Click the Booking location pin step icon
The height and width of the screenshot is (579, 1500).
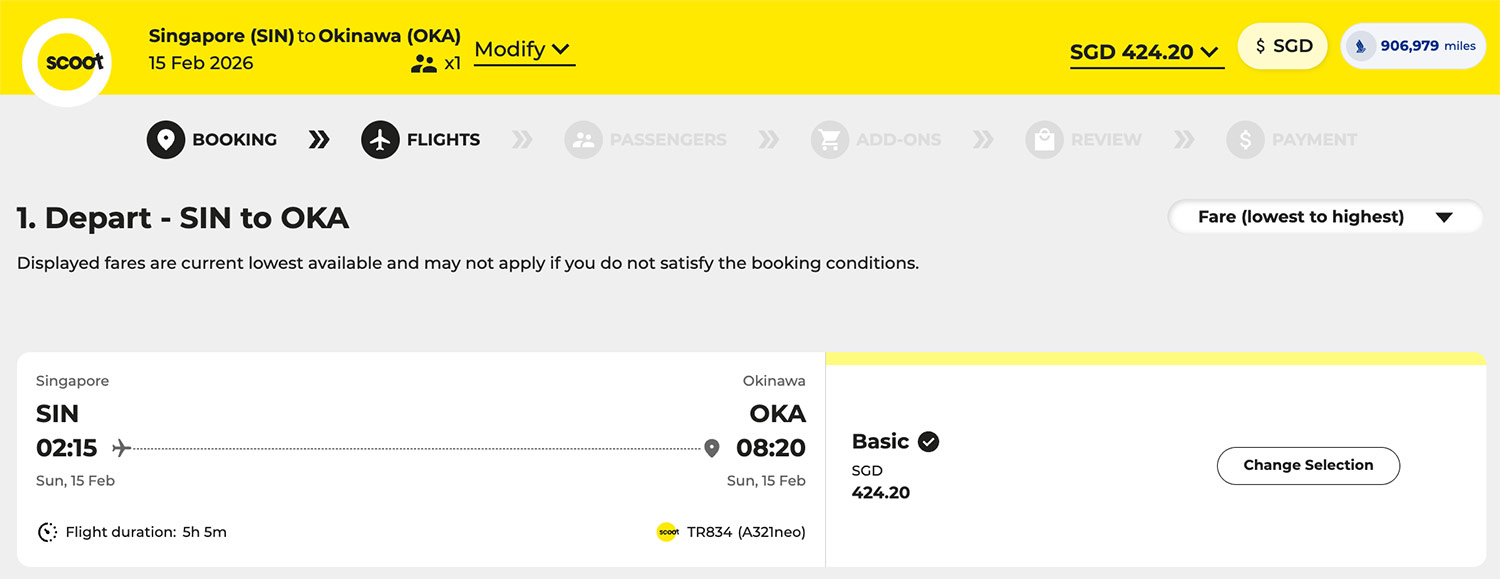[166, 140]
